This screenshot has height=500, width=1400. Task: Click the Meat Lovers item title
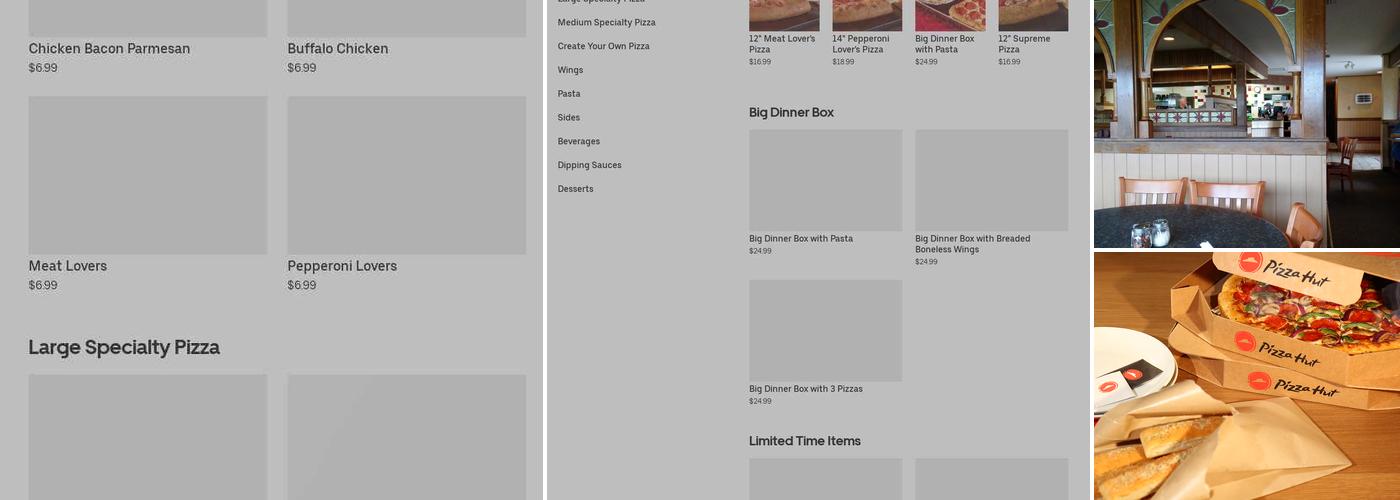pyautogui.click(x=68, y=266)
